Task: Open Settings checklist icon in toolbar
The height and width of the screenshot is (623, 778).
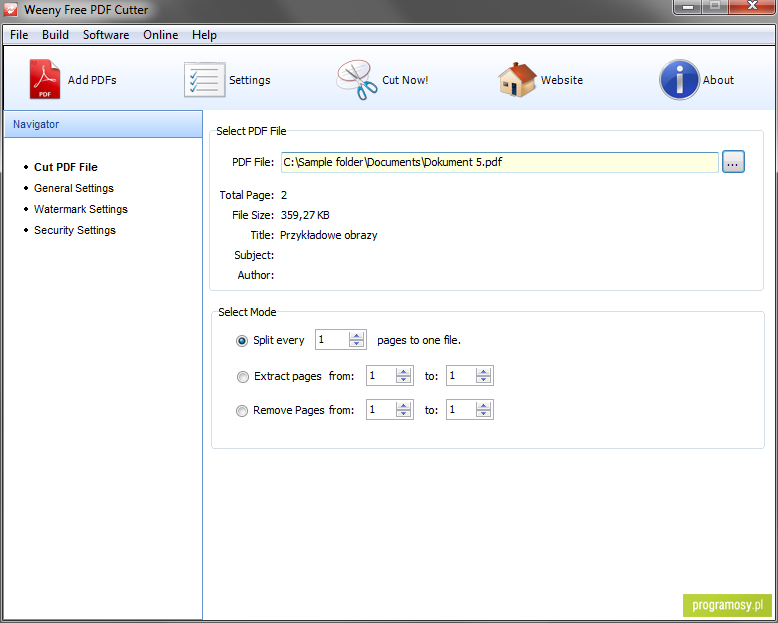Action: pos(204,79)
